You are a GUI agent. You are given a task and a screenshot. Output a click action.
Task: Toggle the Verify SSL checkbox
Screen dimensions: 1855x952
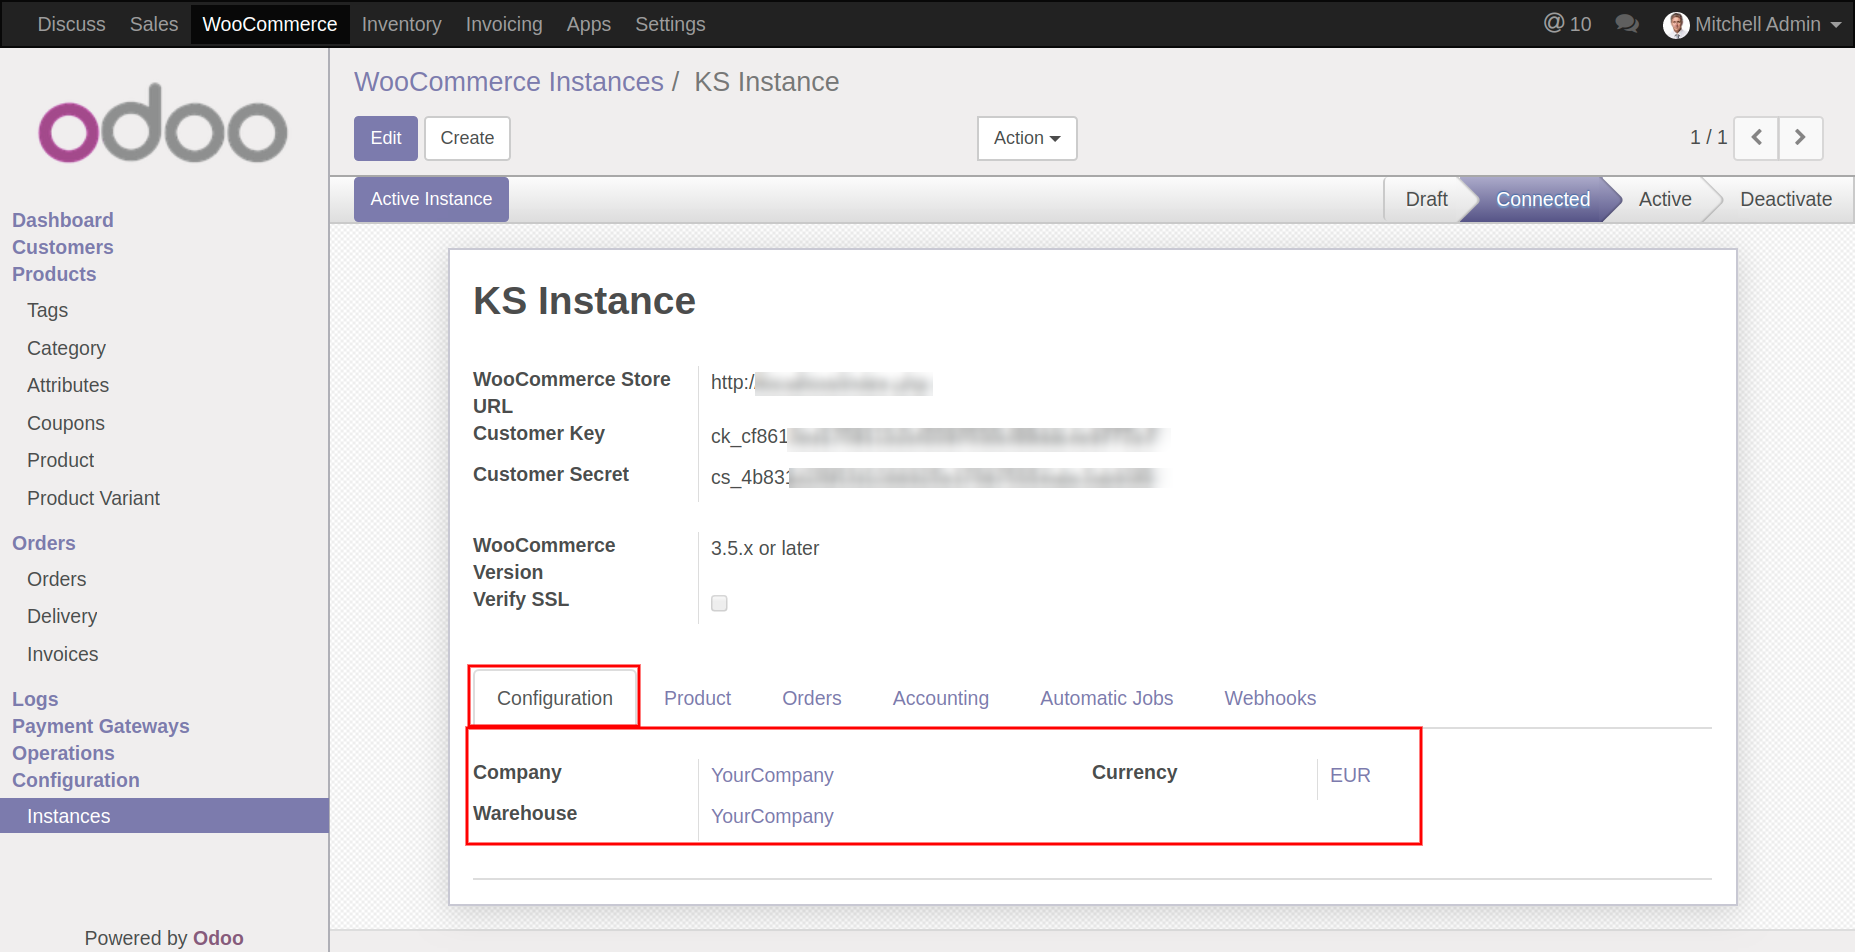point(719,603)
